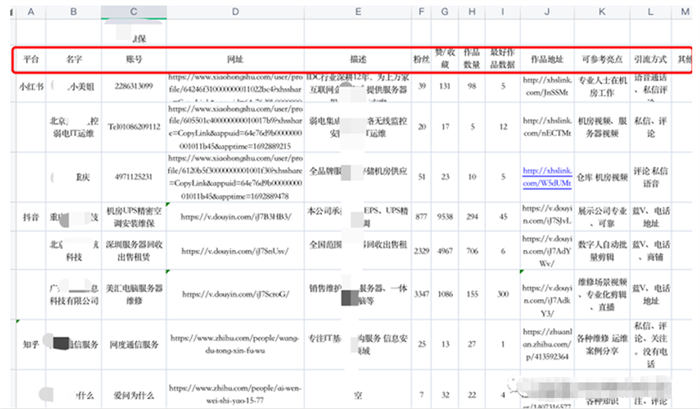Select the douyin.com/iJ7AdYWv/ work address cell

[547, 250]
